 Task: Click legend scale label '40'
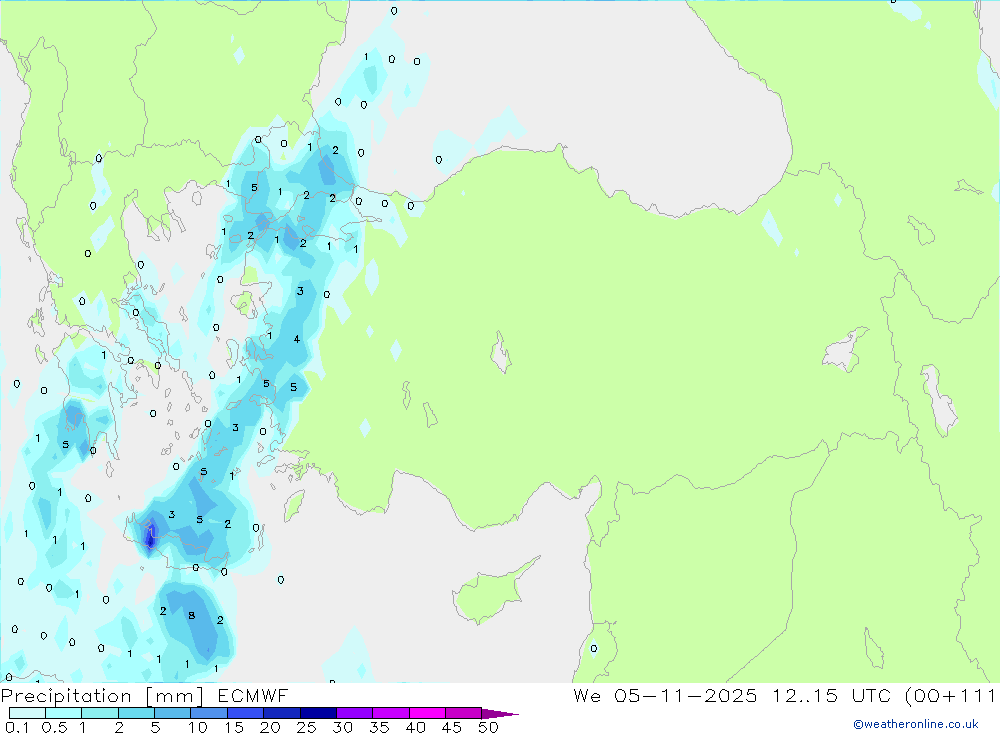(415, 727)
